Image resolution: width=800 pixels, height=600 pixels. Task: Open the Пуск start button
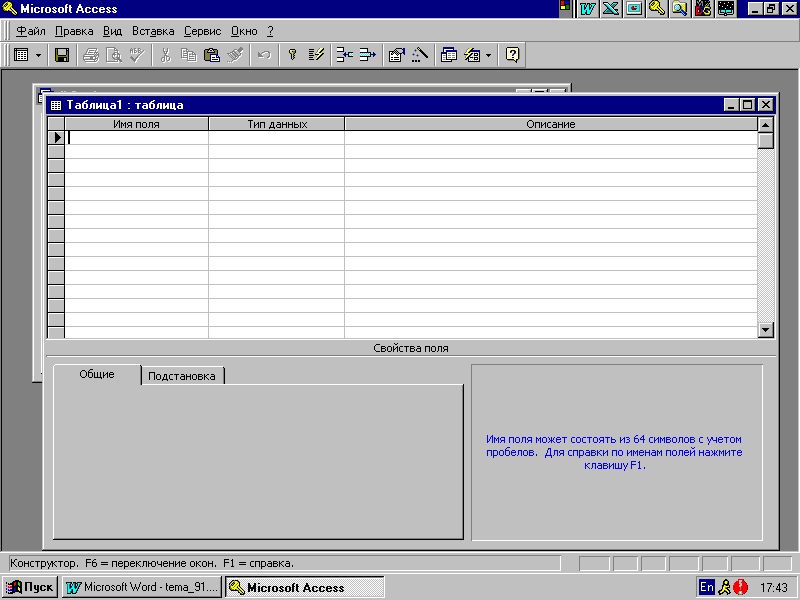pos(30,587)
